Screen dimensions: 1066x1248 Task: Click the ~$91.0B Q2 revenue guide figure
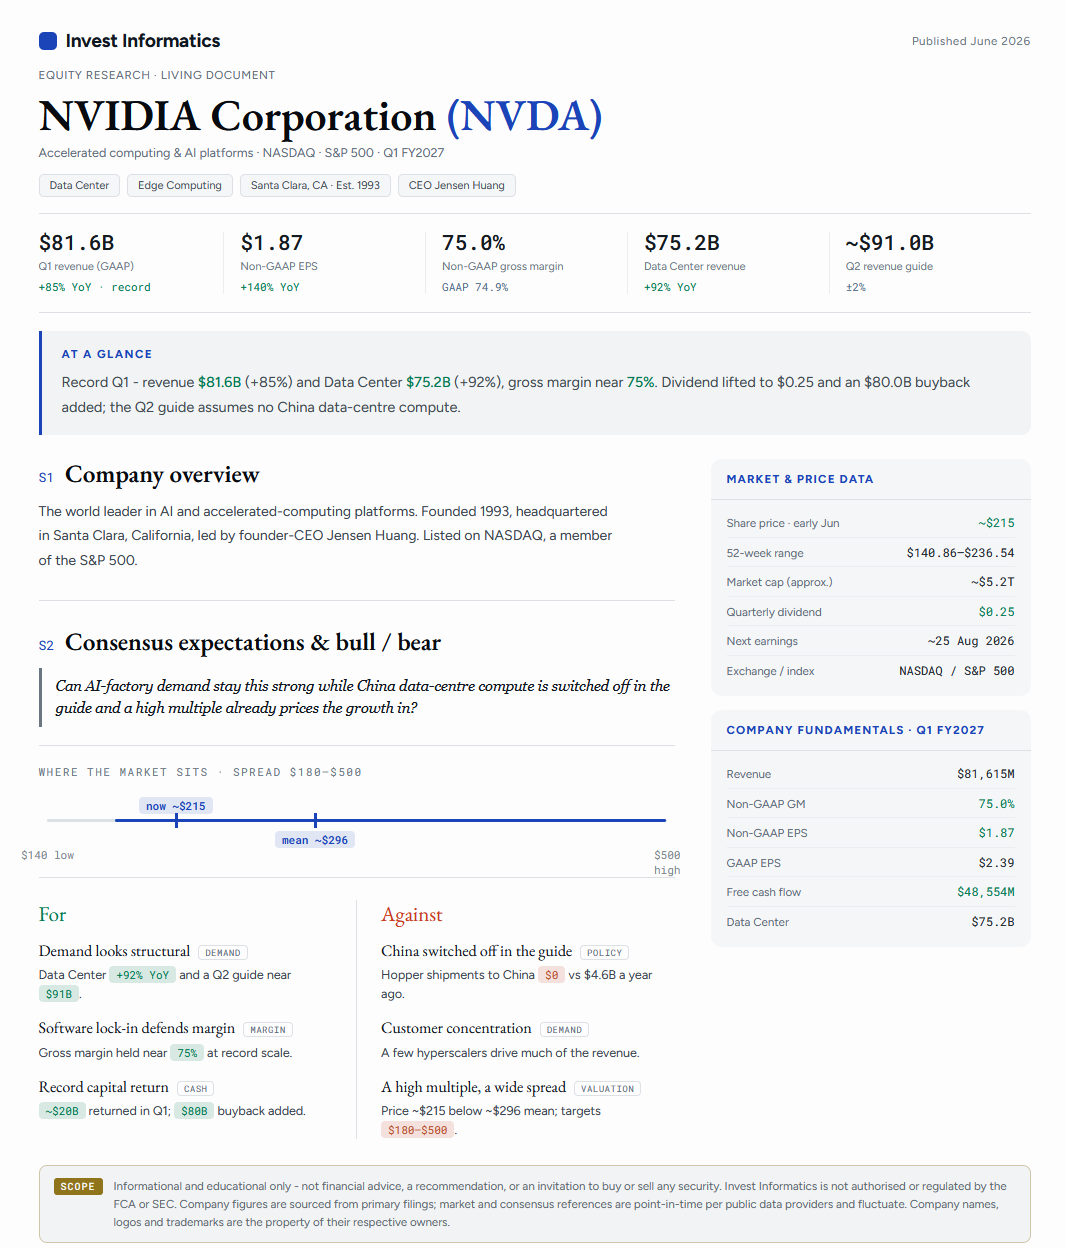890,243
